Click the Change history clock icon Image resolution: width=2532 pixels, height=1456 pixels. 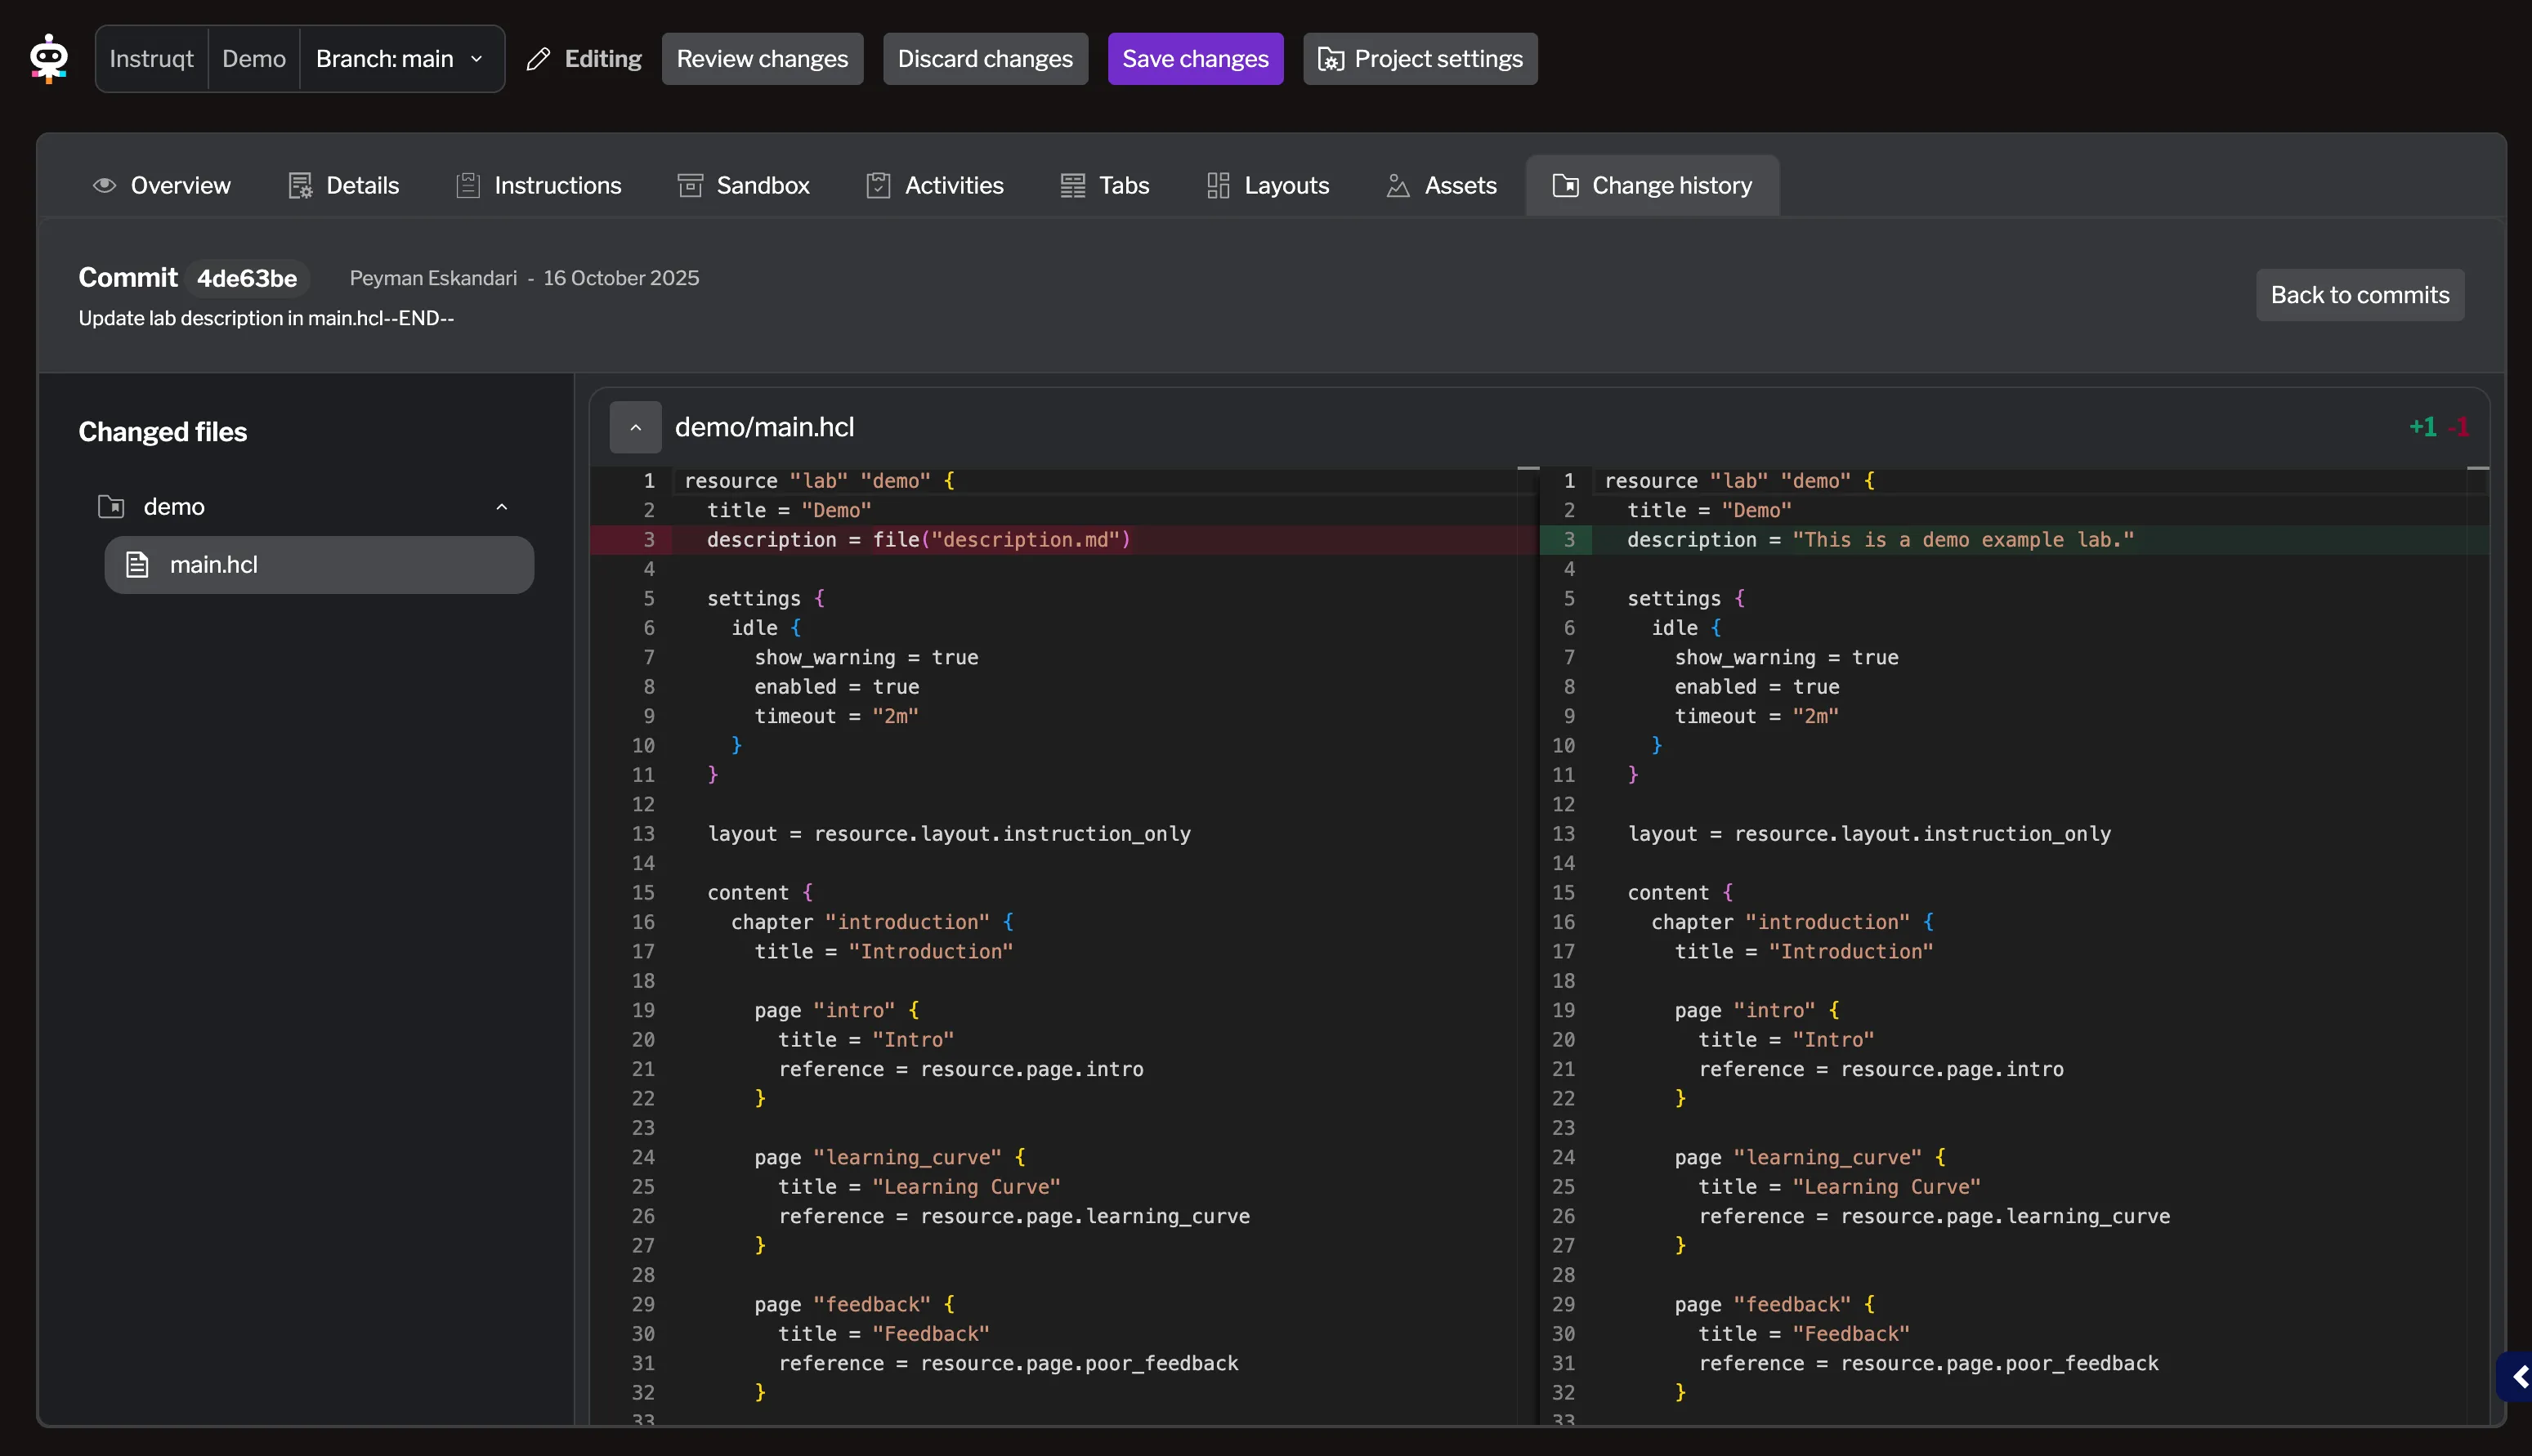tap(1565, 185)
